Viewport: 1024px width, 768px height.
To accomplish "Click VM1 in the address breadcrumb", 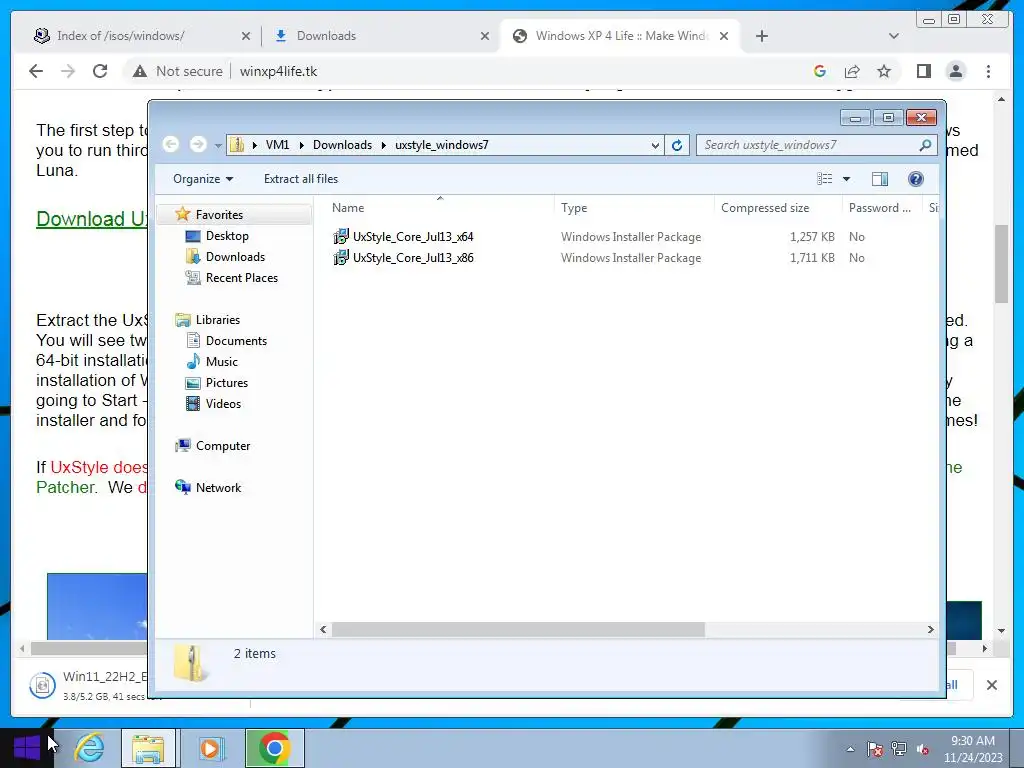I will point(277,145).
